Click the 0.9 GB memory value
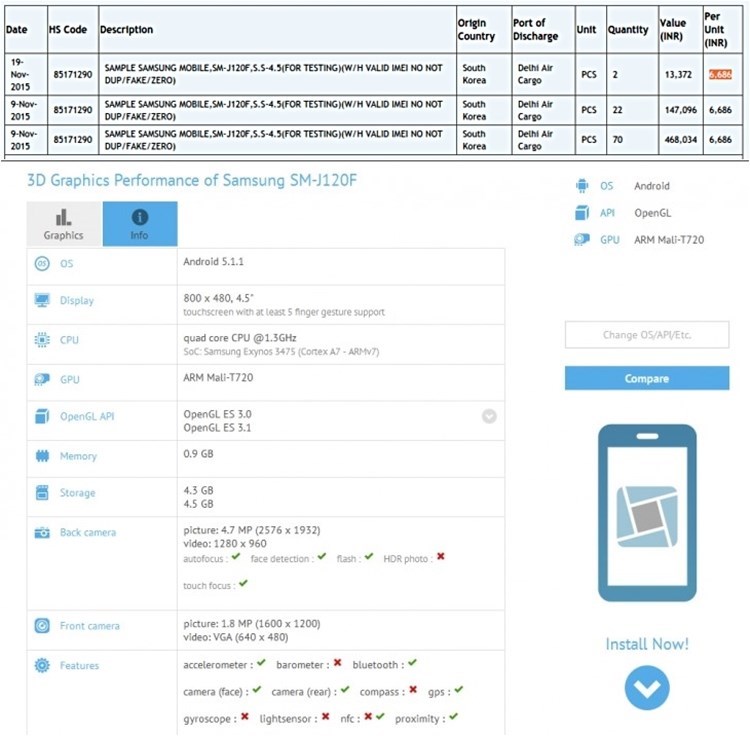750x736 pixels. click(x=198, y=454)
